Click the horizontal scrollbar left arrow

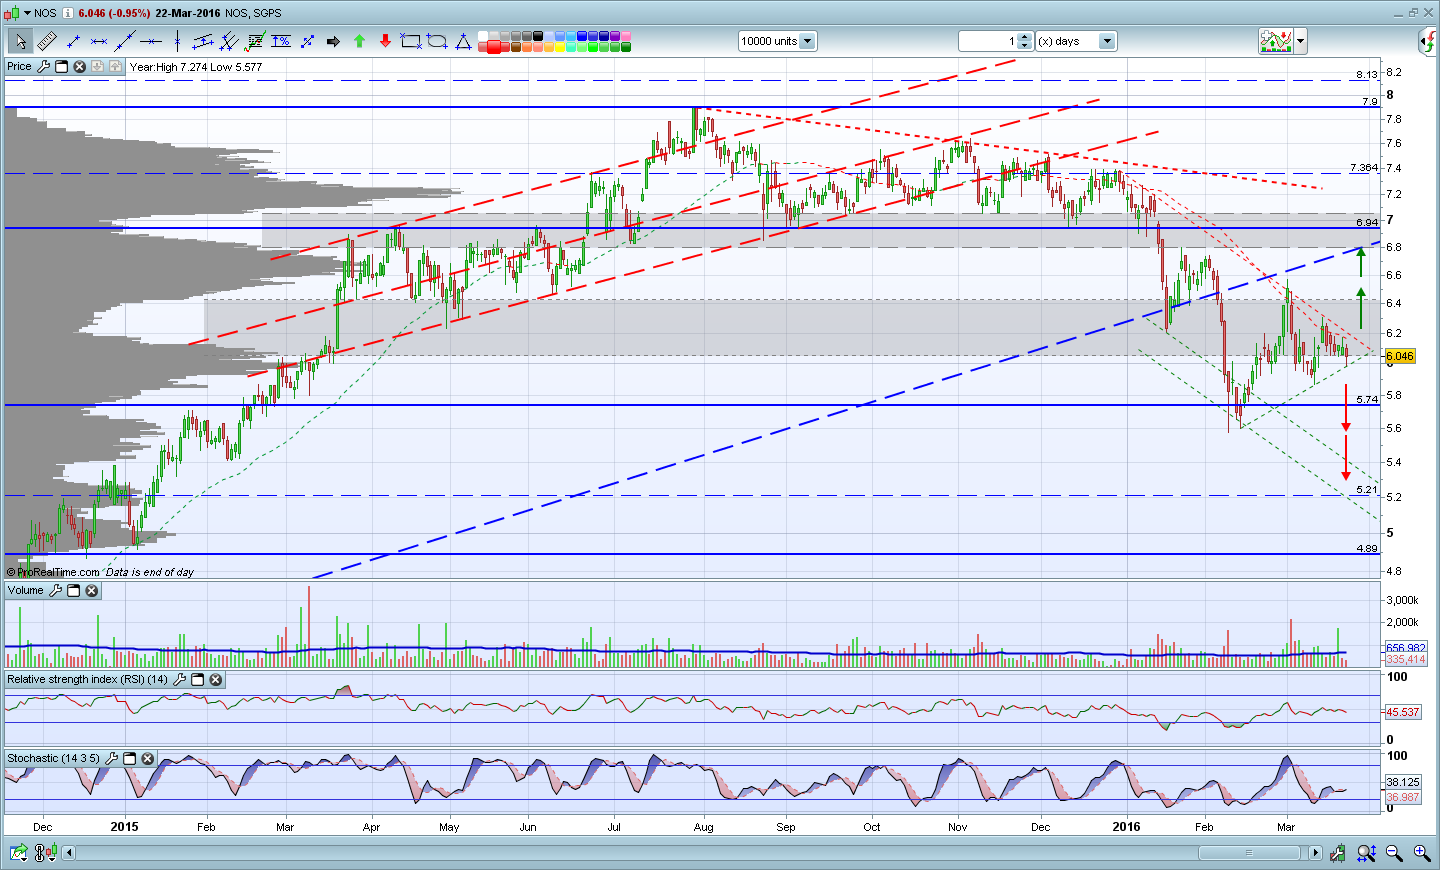[69, 853]
